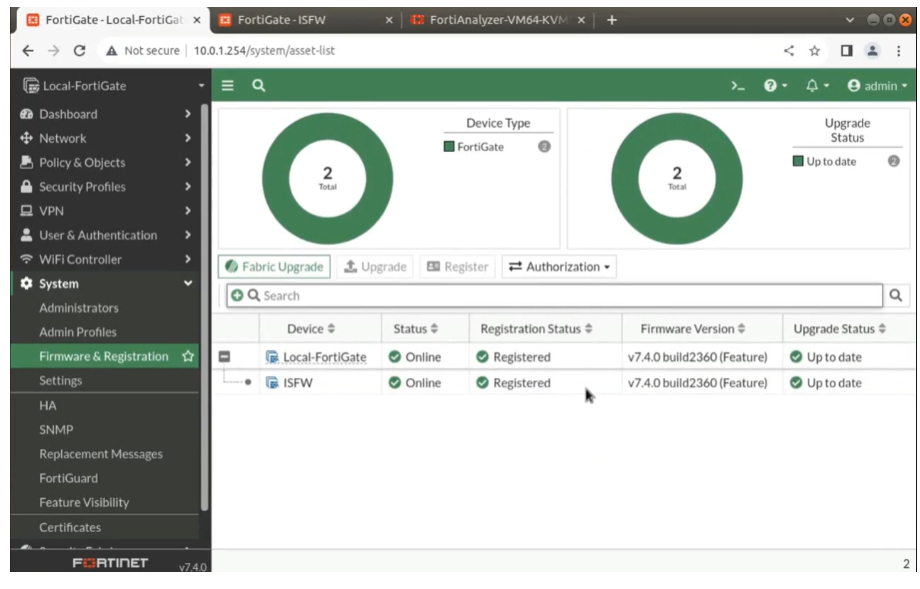920x589 pixels.
Task: Click the add filter plus icon in search
Action: pos(237,295)
